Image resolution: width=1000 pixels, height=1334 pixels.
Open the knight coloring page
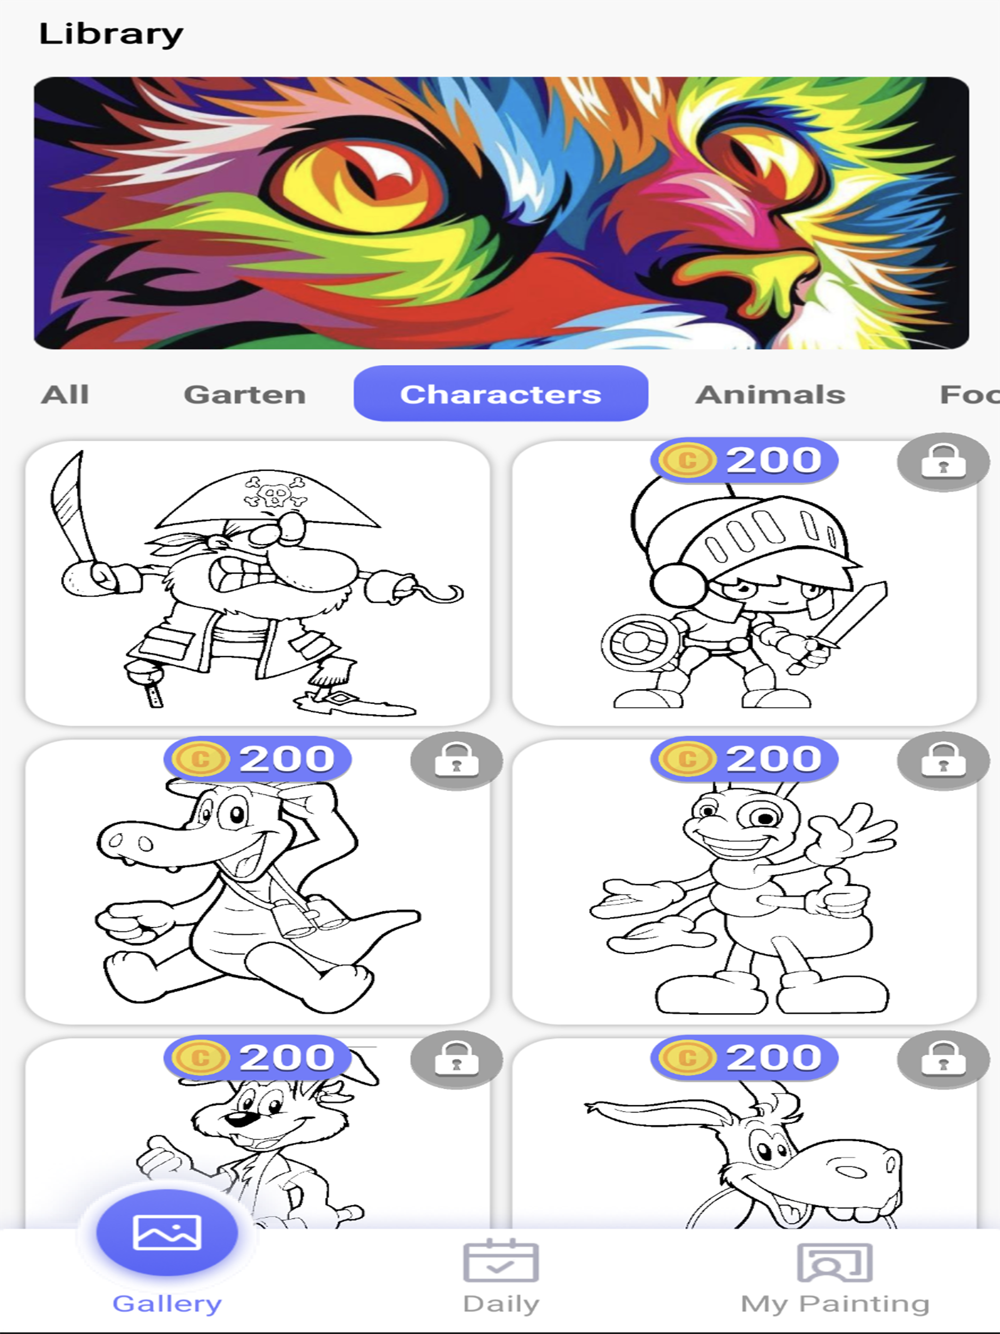[744, 583]
